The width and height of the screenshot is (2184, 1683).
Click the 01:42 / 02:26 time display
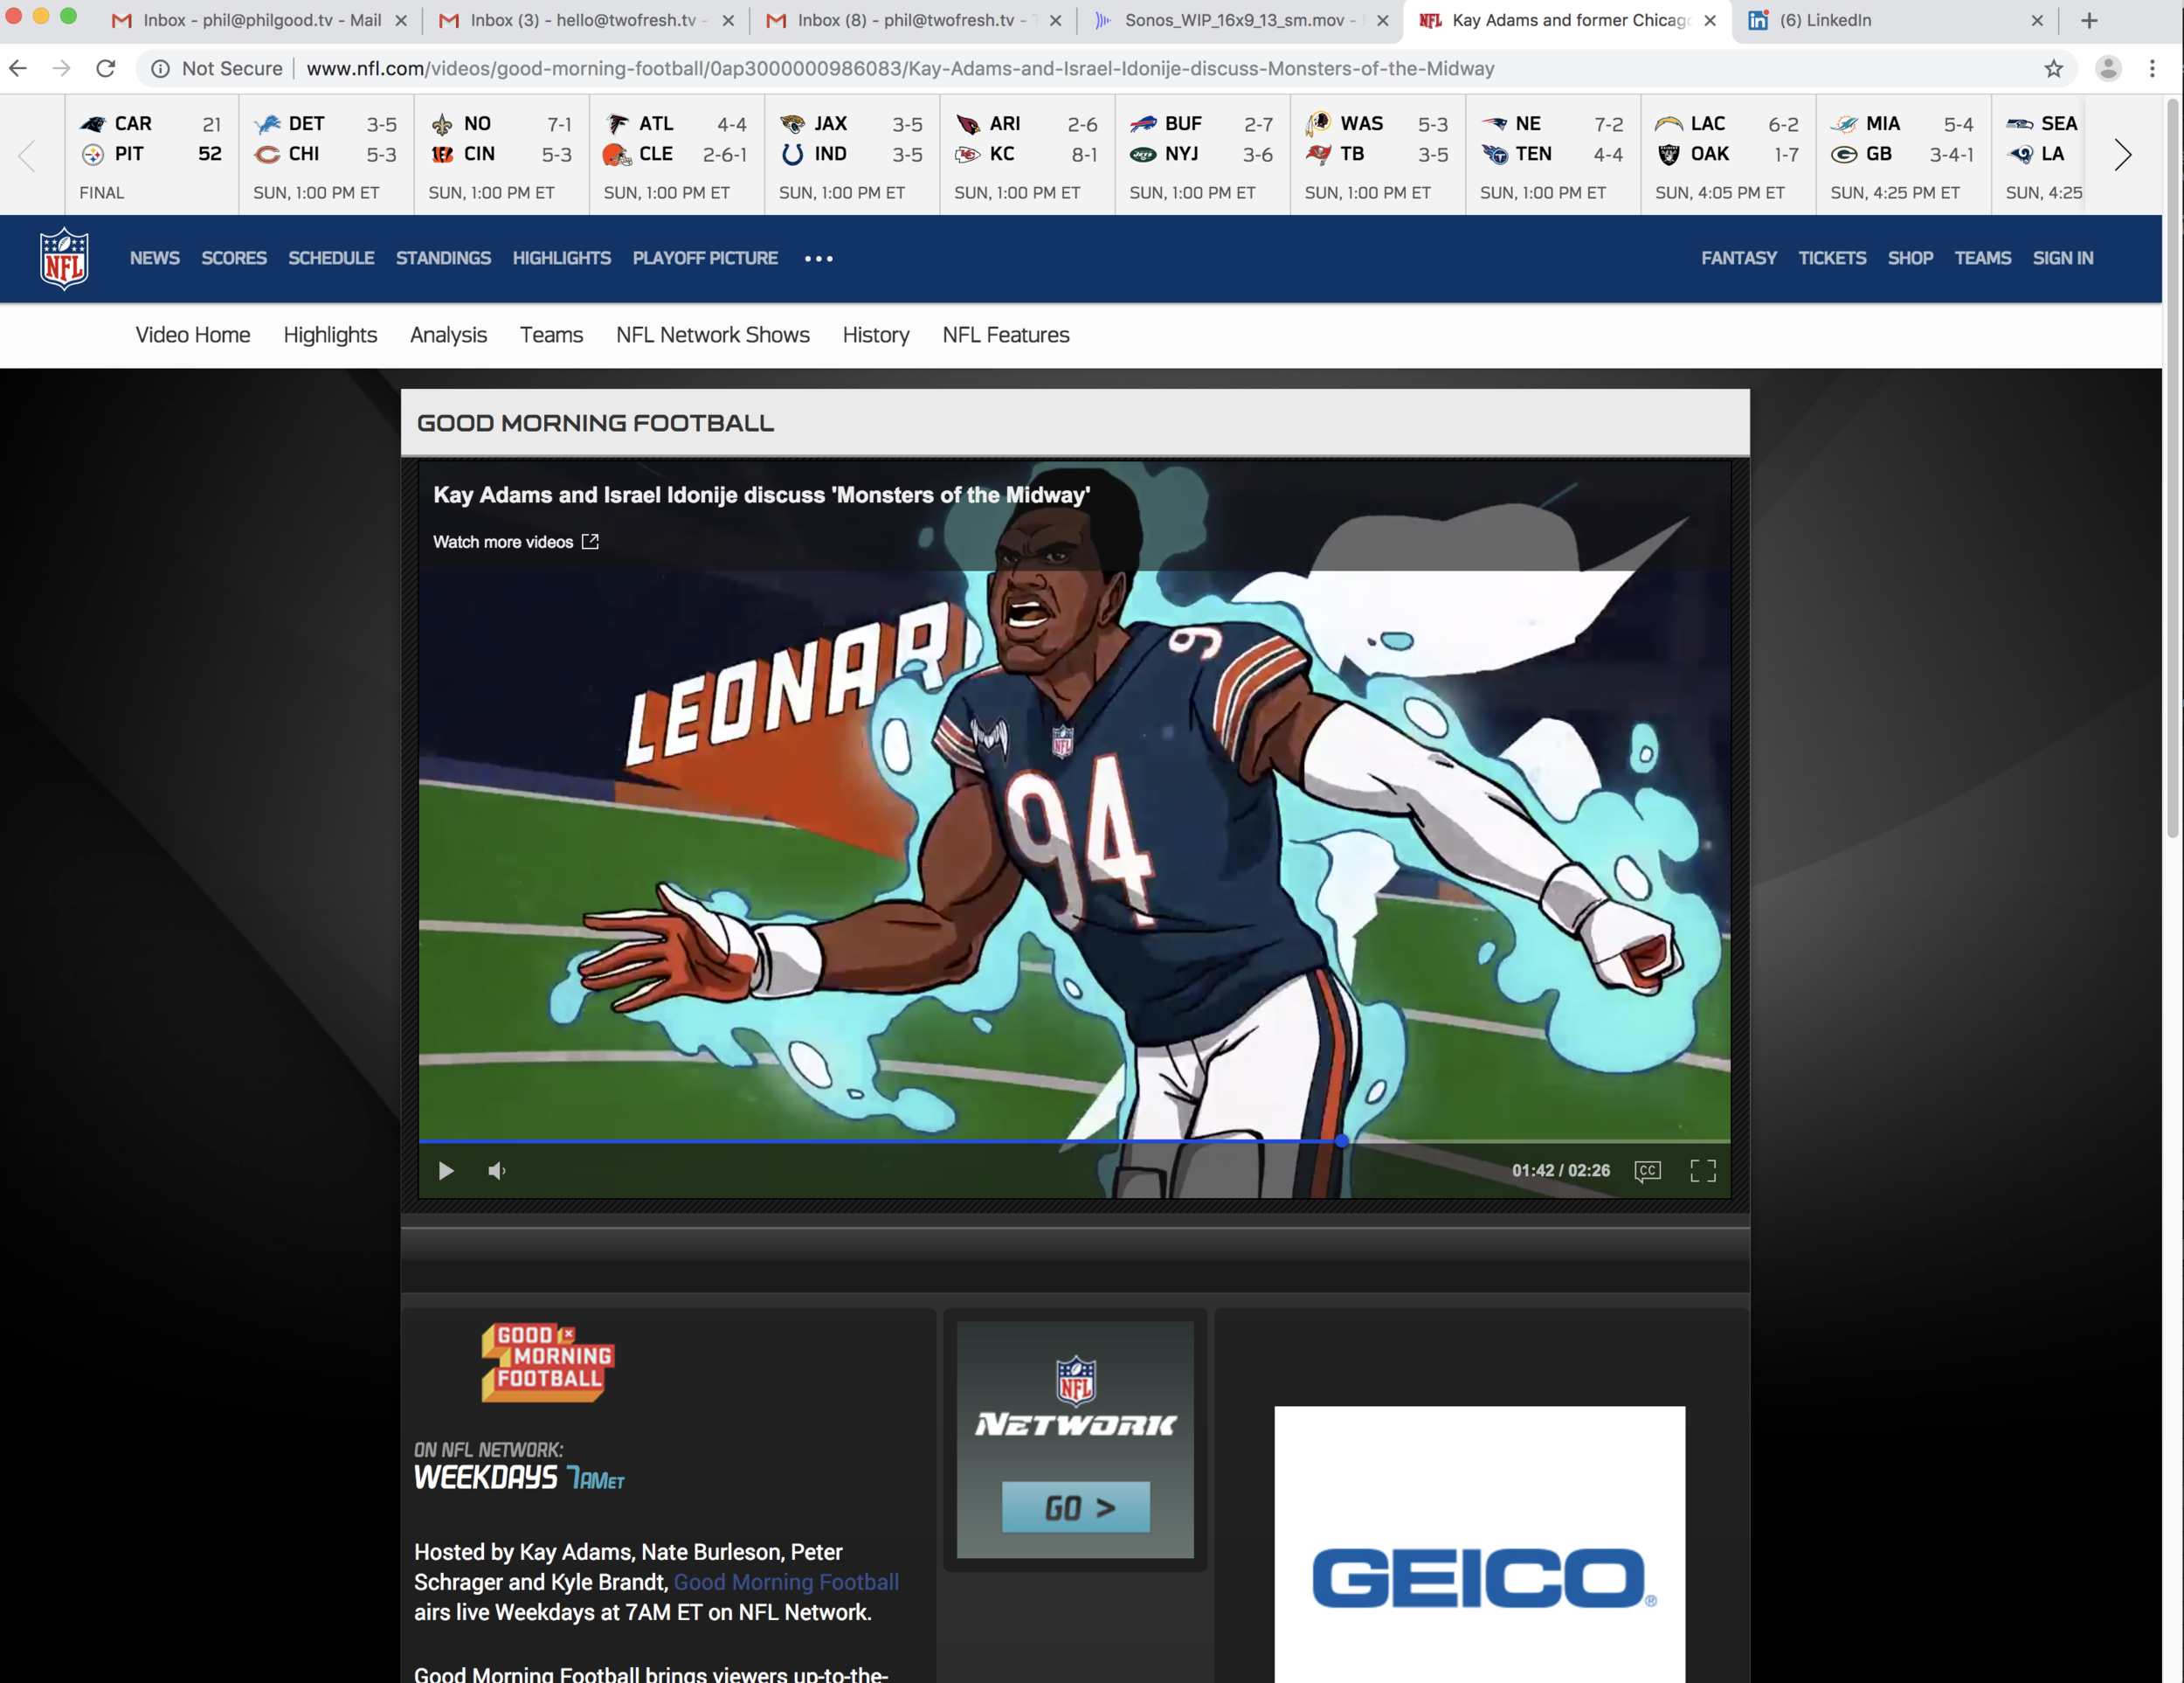tap(1561, 1170)
